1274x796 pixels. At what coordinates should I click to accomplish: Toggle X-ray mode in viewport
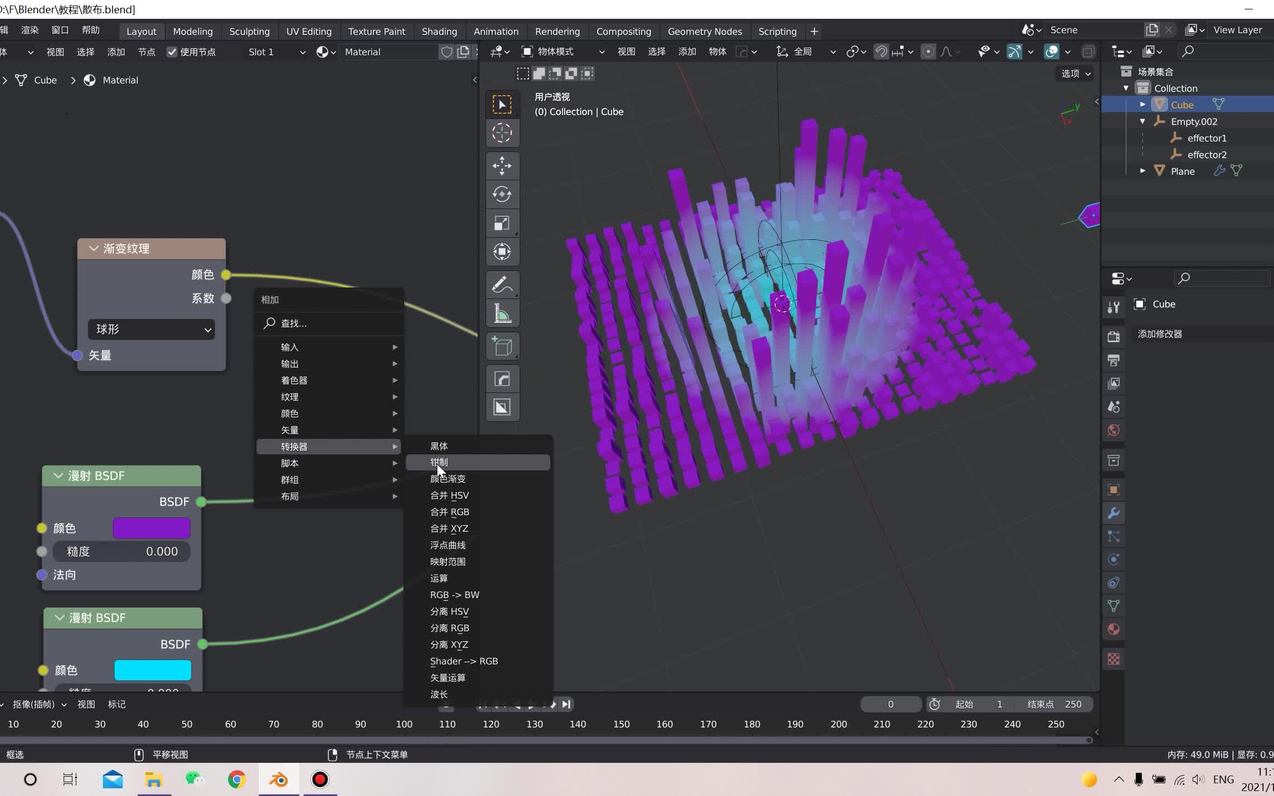1088,51
